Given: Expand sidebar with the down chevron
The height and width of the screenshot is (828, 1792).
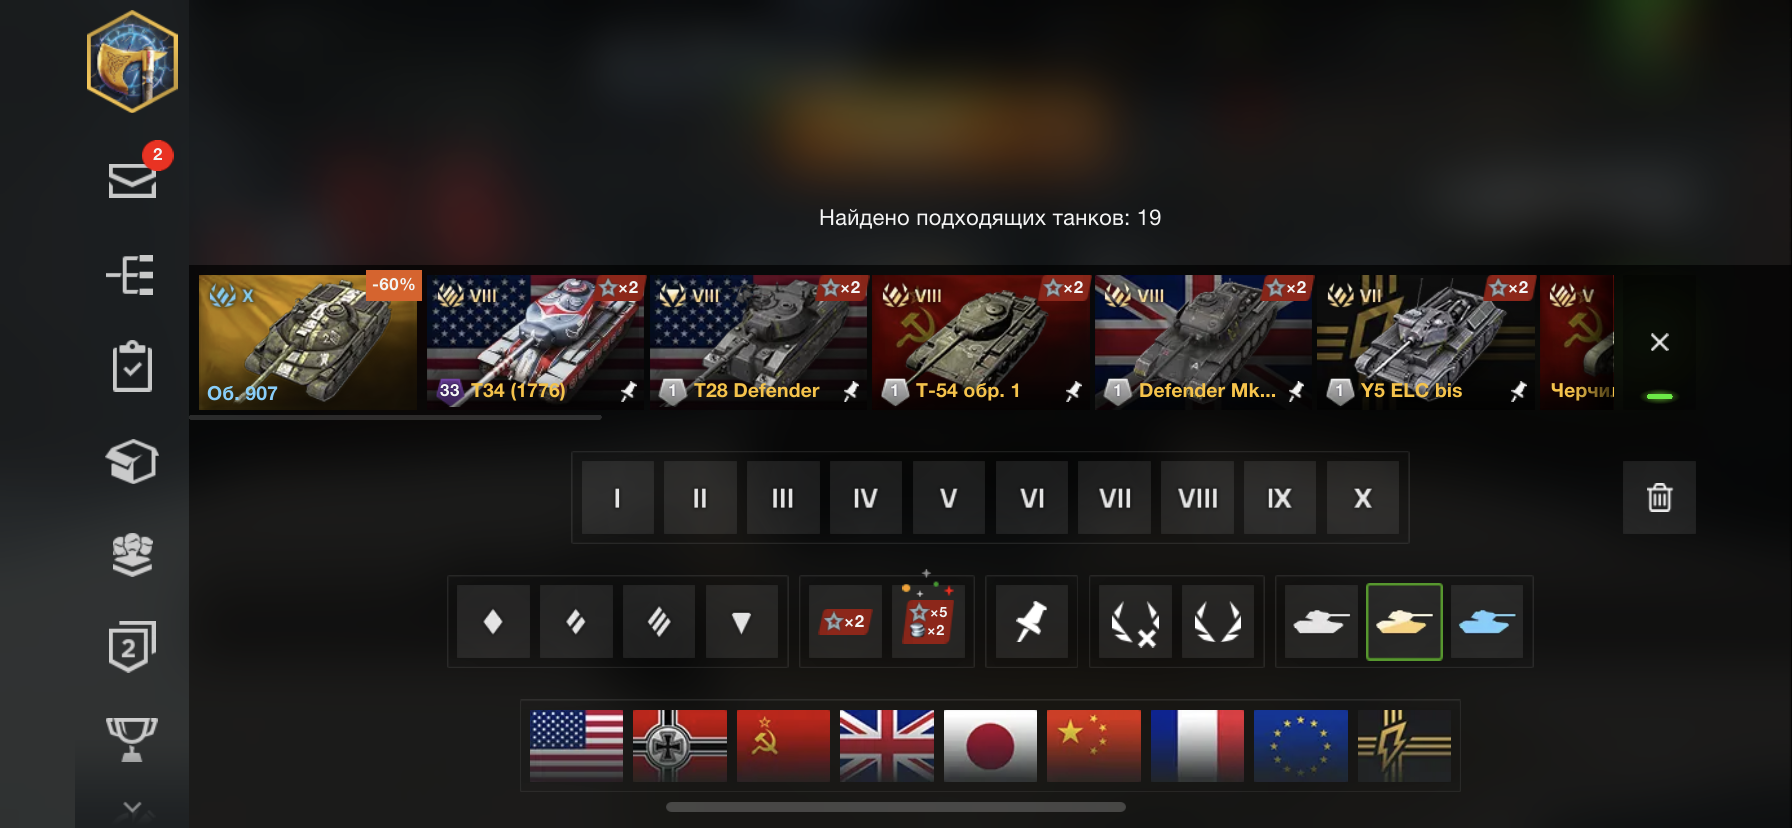Looking at the screenshot, I should [x=132, y=807].
